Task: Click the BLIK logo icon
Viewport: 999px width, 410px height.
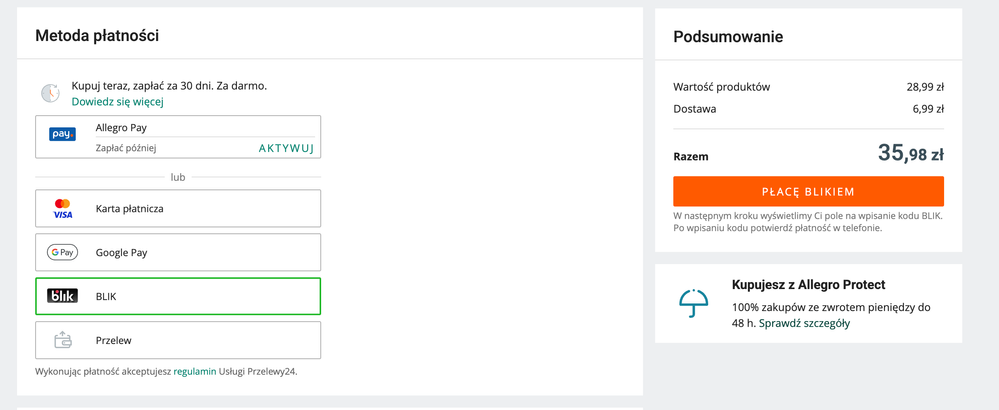Action: click(x=63, y=296)
